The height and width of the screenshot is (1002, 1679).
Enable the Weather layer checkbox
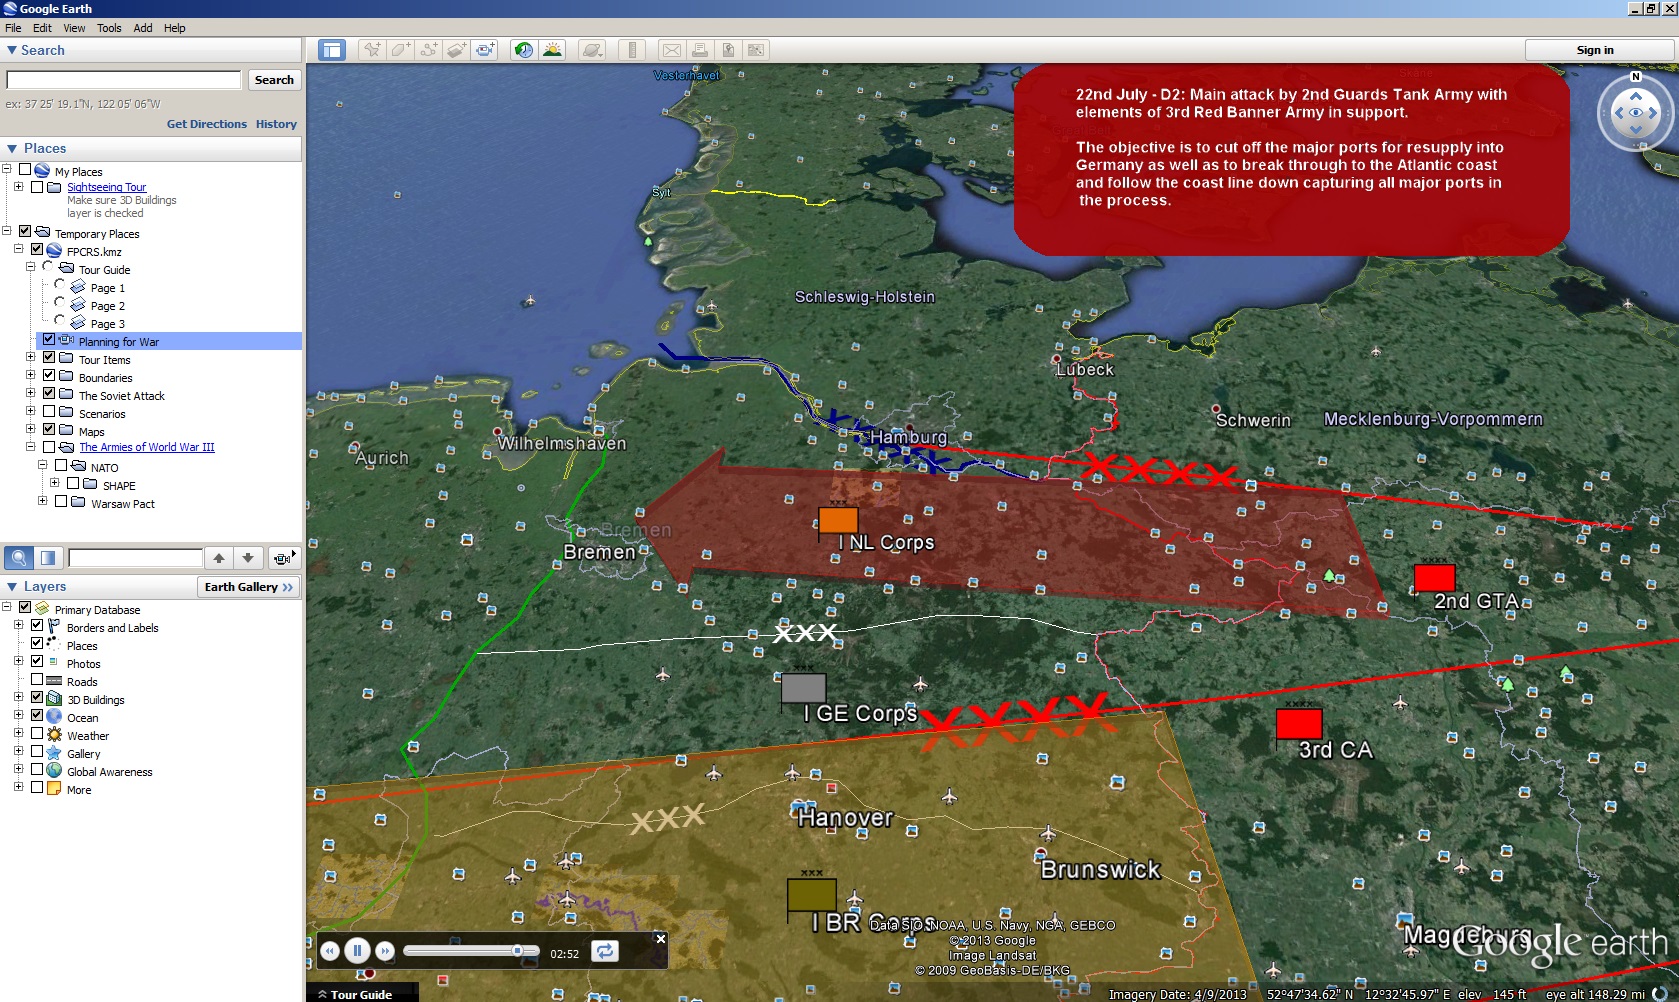point(37,734)
